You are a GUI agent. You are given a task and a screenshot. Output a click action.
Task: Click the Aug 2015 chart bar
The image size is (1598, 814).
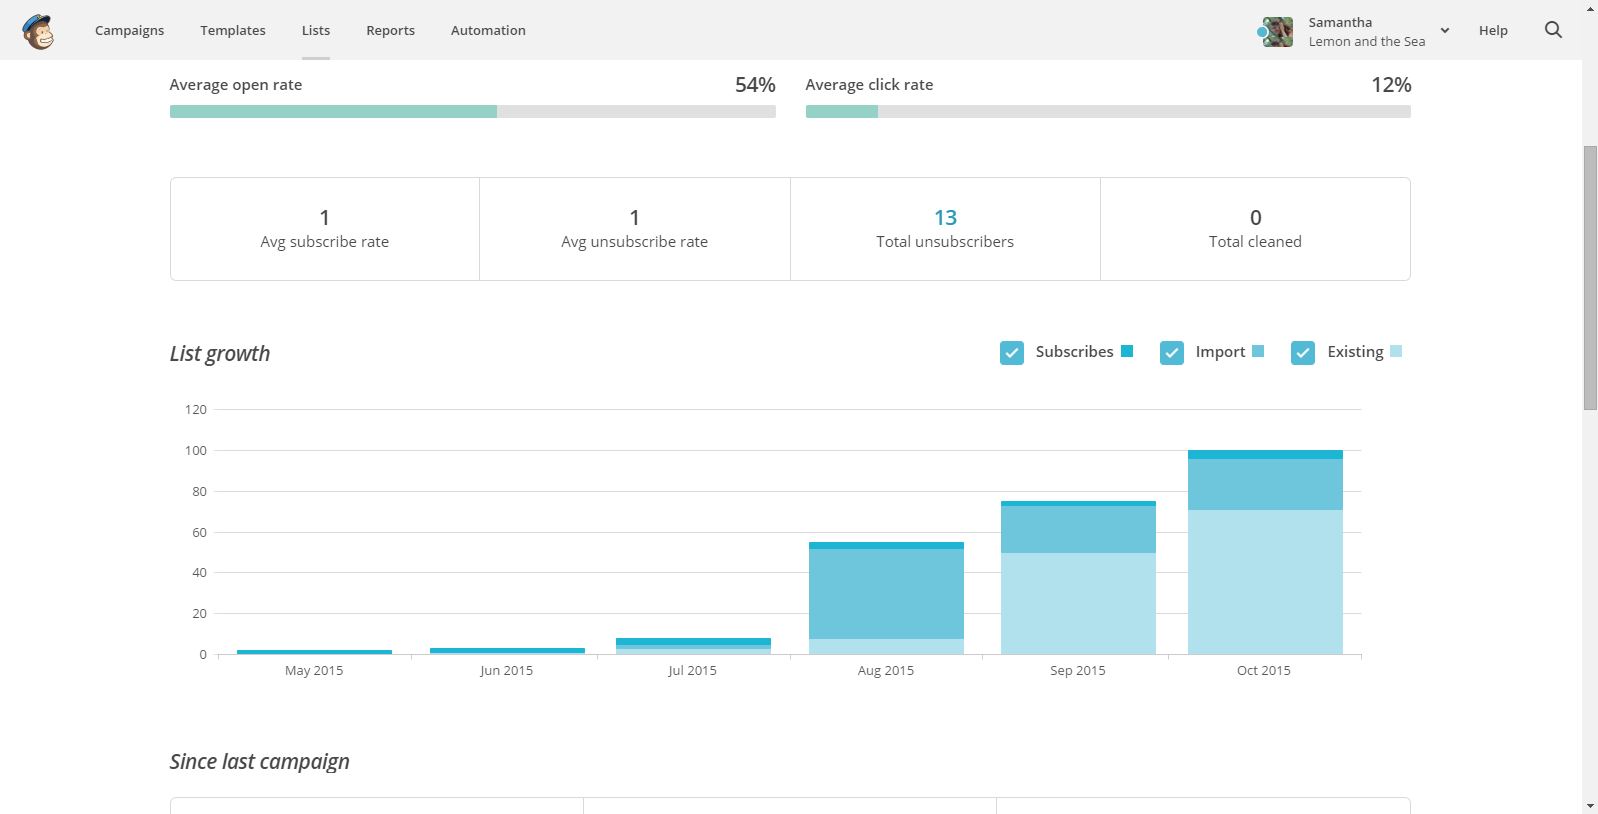pos(886,598)
